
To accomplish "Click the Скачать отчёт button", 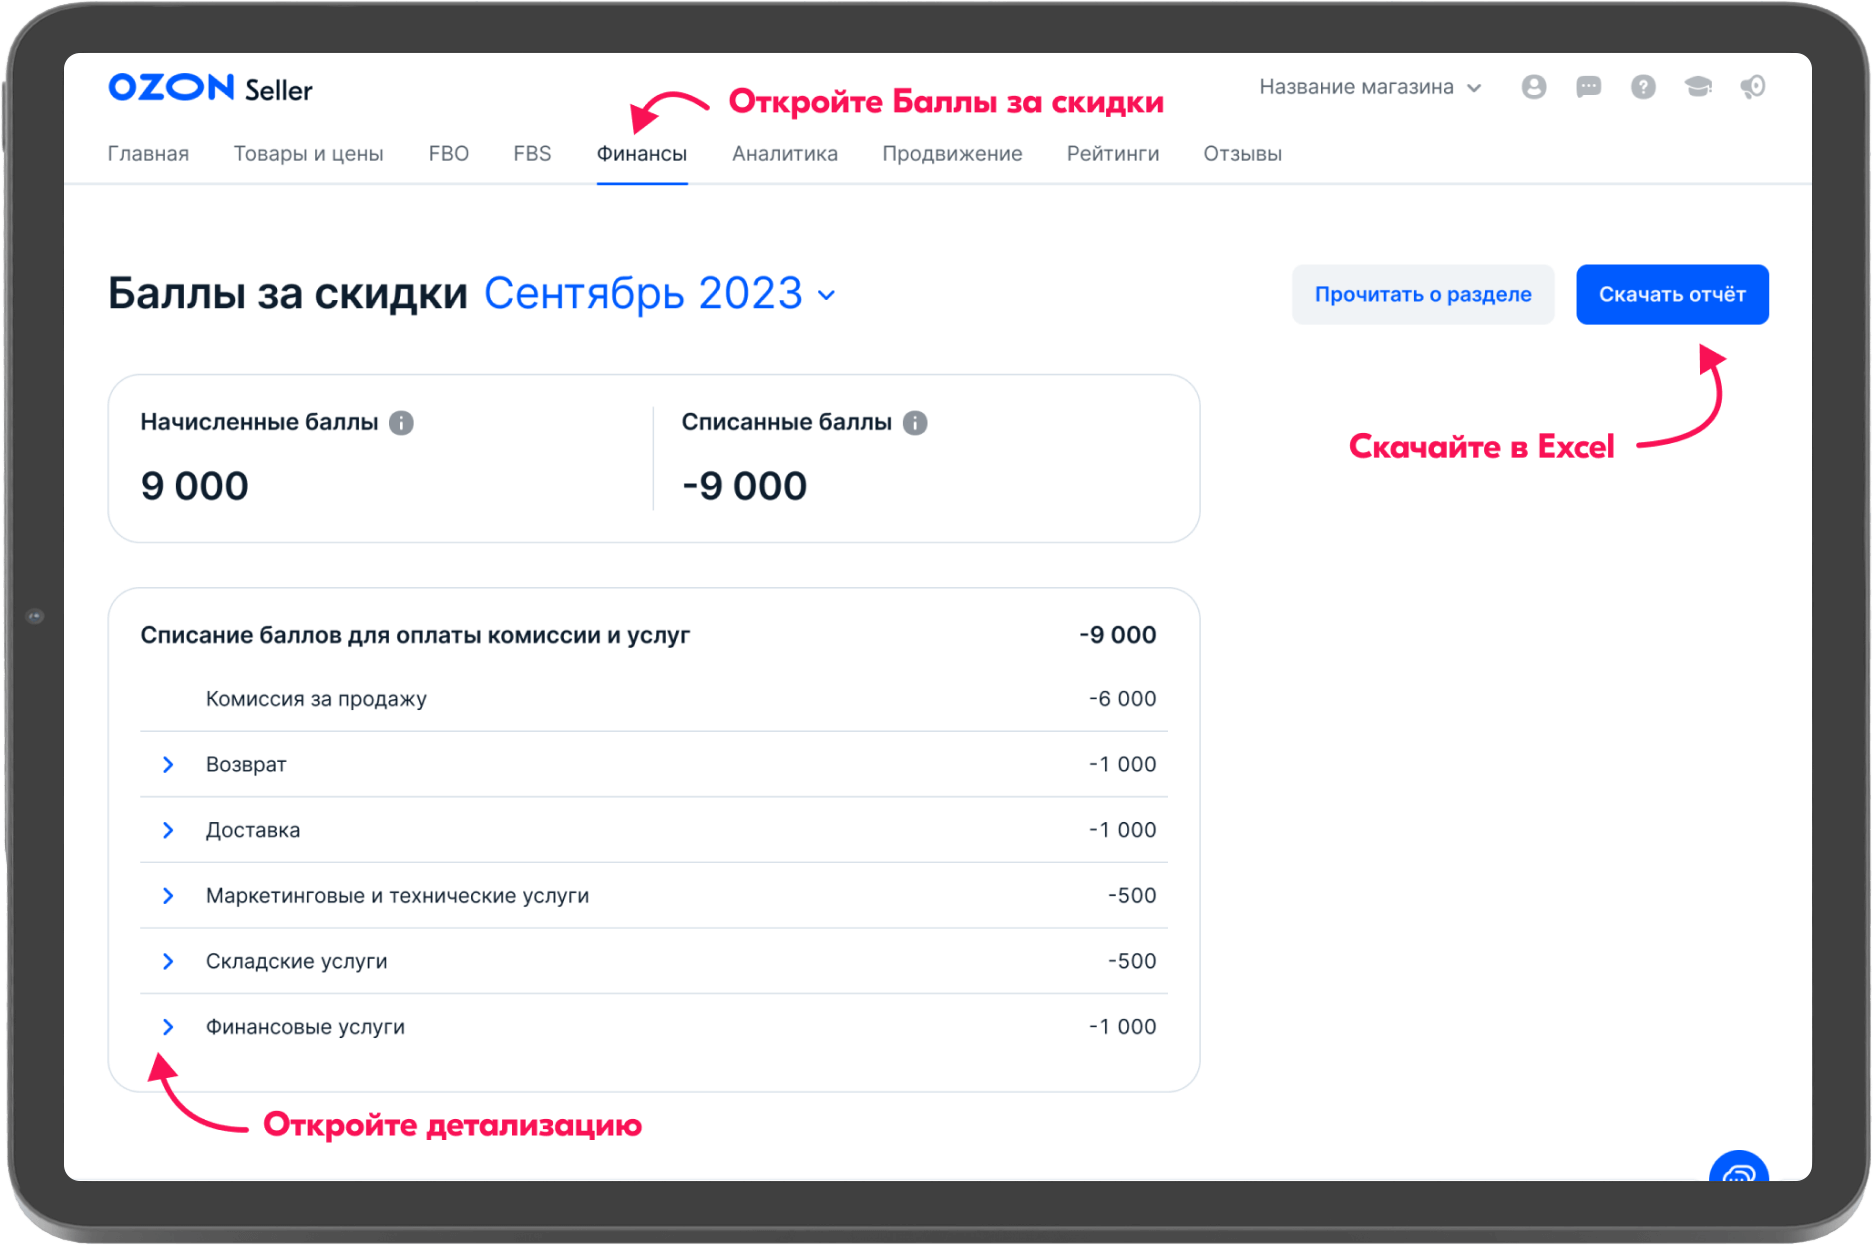I will click(1672, 295).
